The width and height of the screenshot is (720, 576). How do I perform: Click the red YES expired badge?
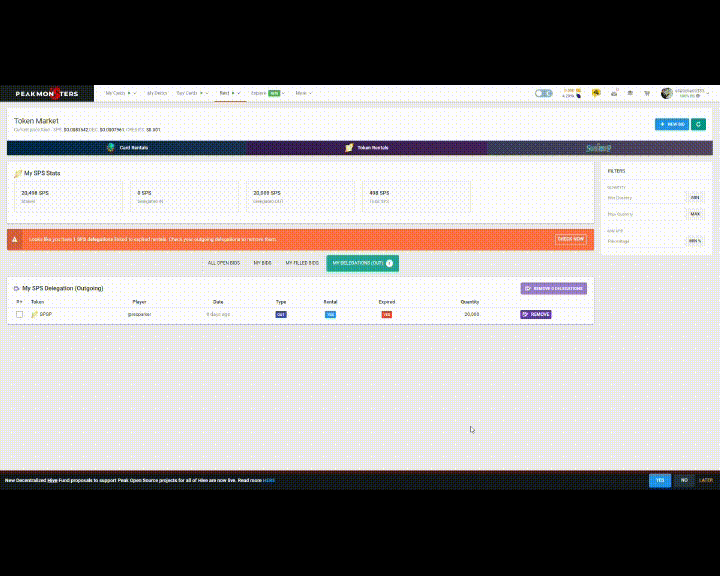coord(387,315)
